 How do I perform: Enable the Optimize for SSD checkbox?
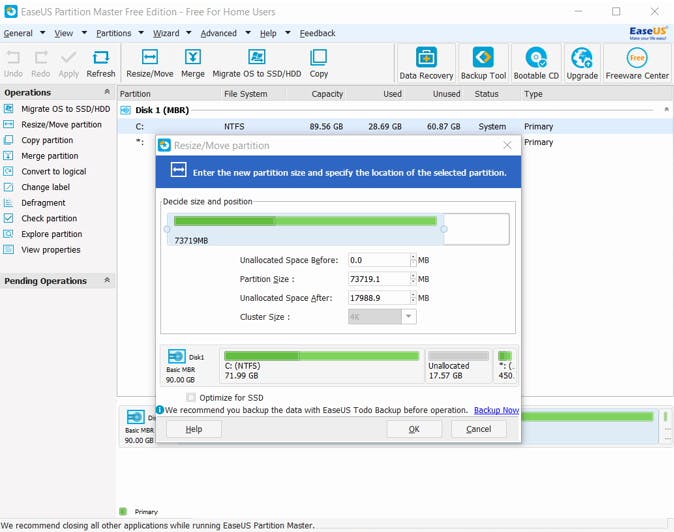click(x=191, y=397)
